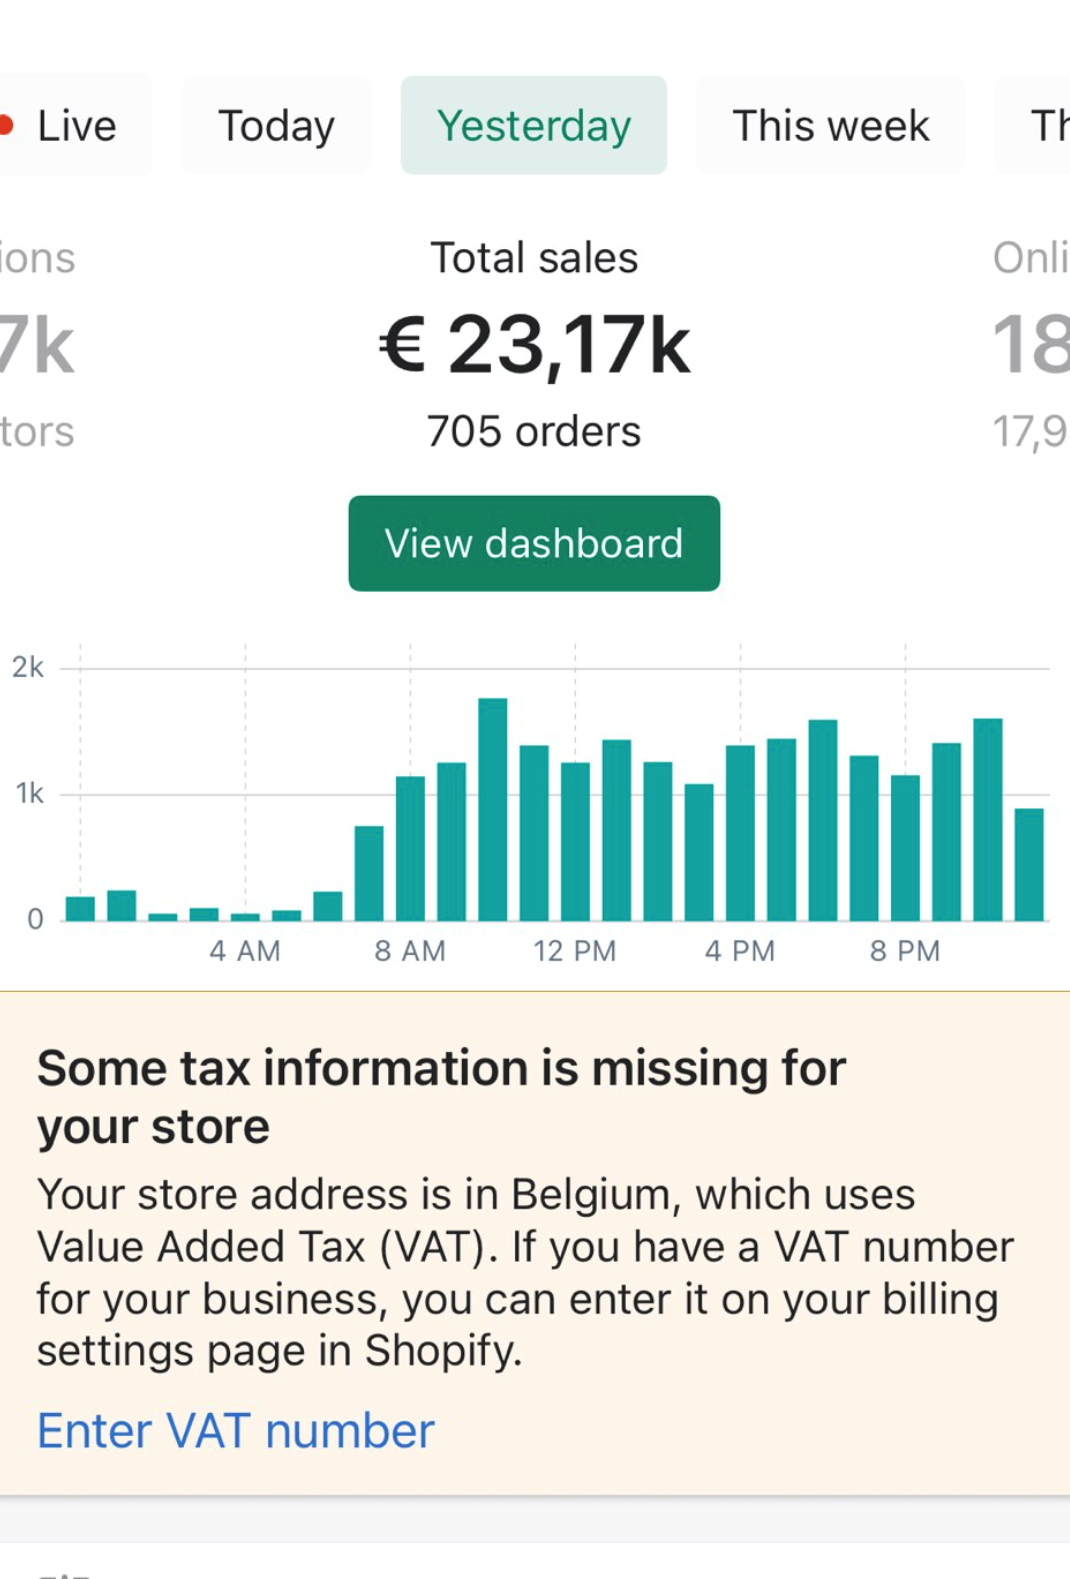Select the first bar in the sales chart
The height and width of the screenshot is (1579, 1070).
[x=80, y=908]
